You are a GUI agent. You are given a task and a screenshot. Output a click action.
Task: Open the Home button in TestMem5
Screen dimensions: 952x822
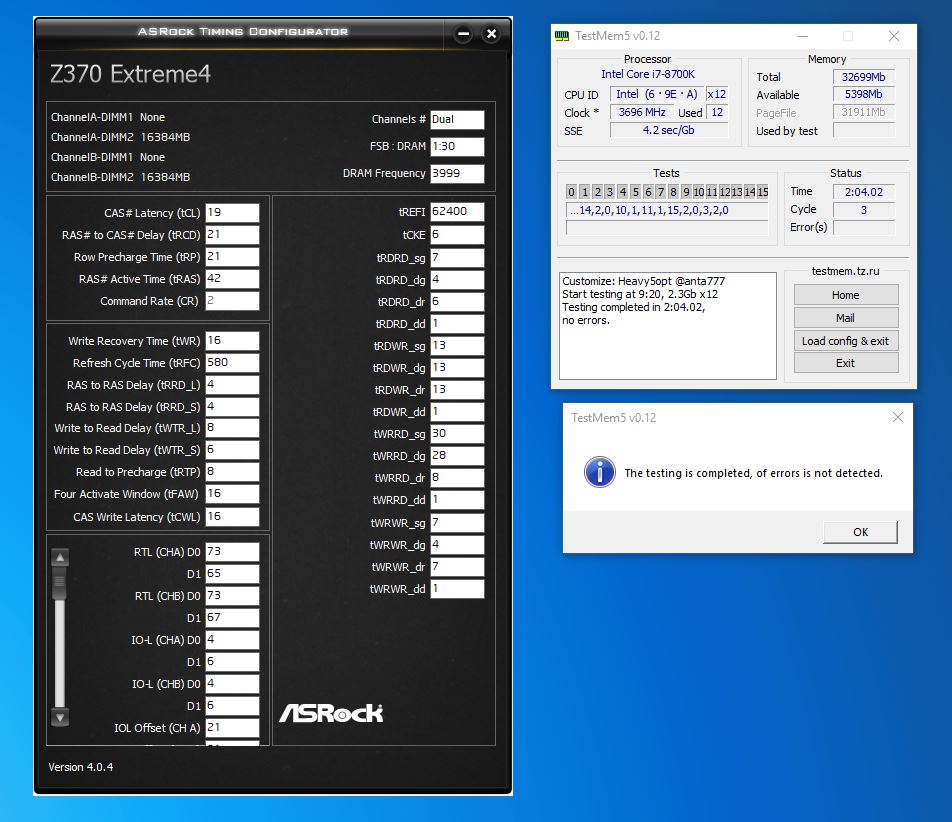pyautogui.click(x=846, y=295)
